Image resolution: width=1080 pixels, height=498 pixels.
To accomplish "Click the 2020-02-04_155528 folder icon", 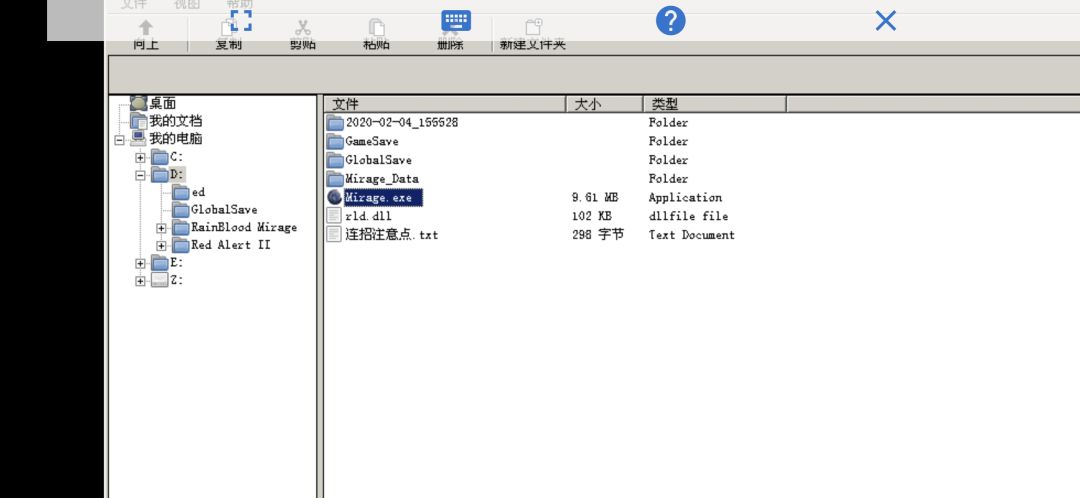I will (x=335, y=123).
